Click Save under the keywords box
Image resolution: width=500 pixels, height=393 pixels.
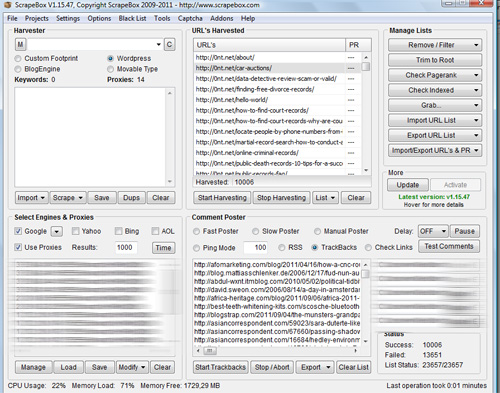point(102,198)
